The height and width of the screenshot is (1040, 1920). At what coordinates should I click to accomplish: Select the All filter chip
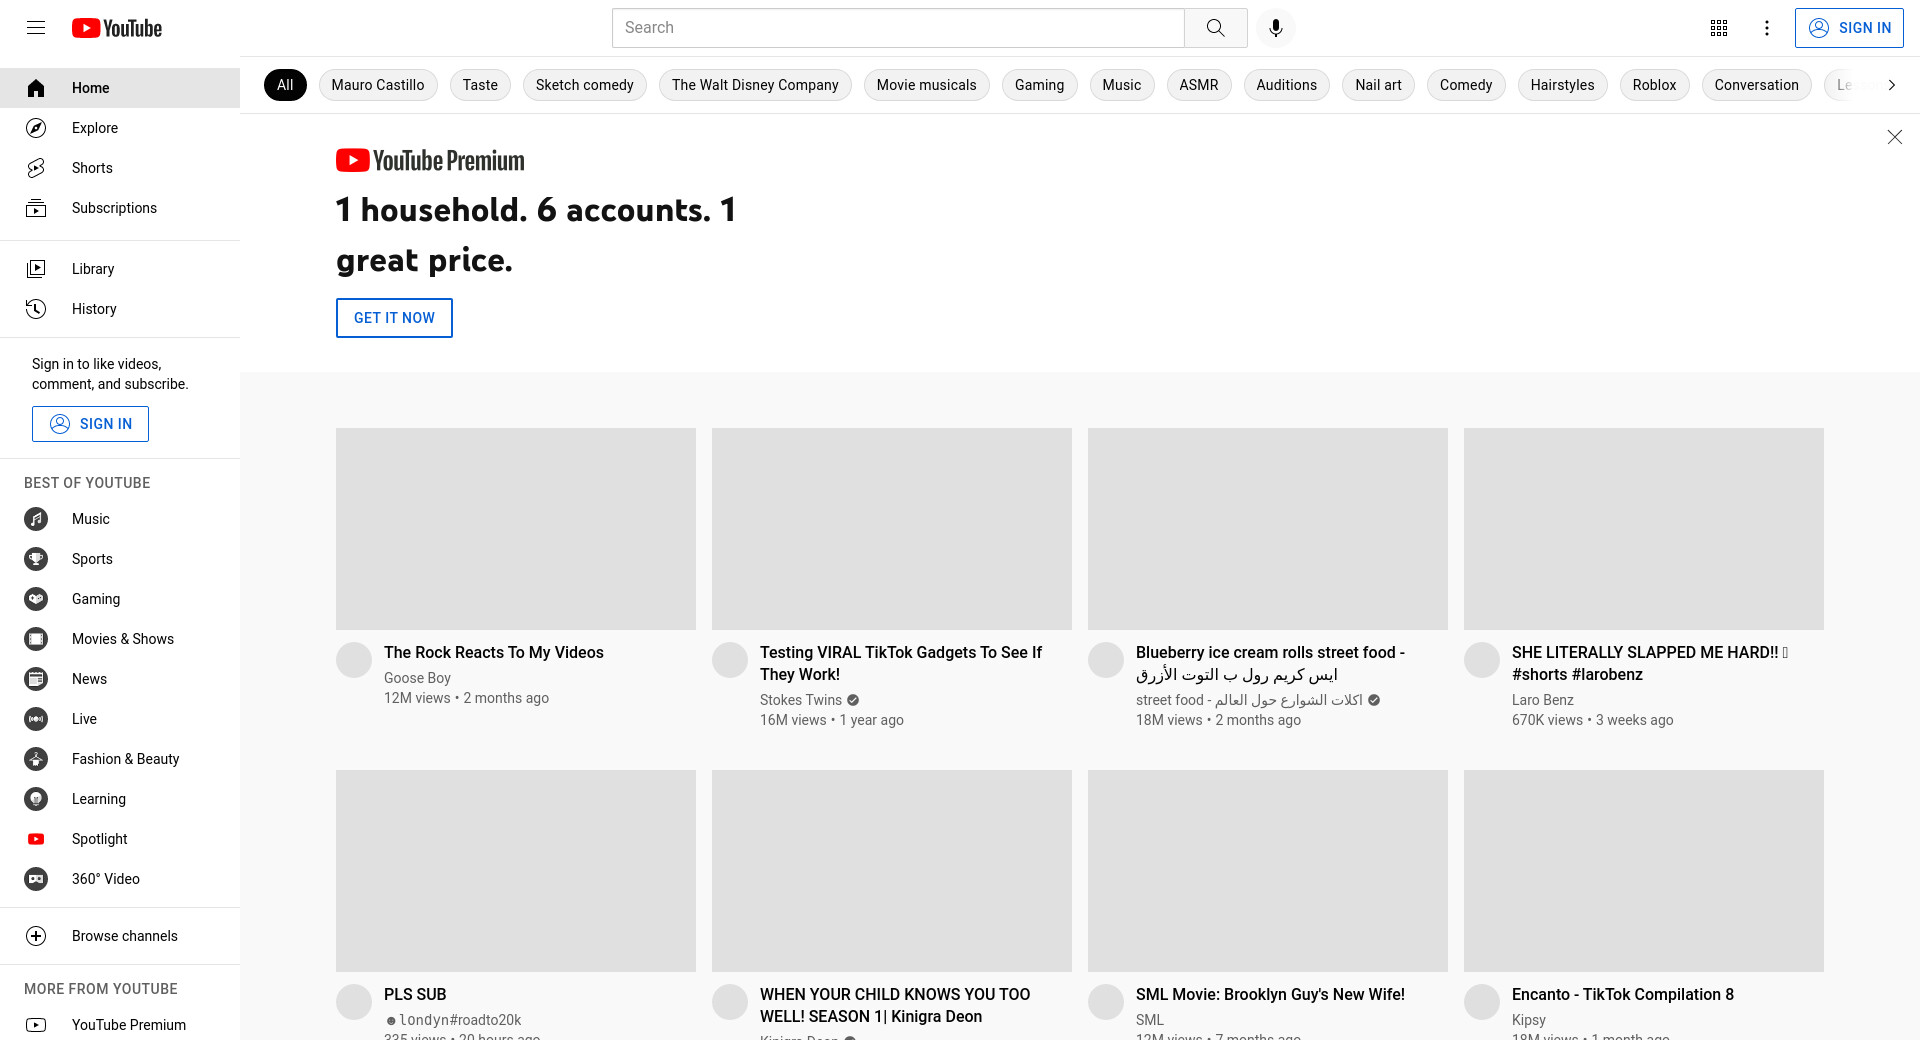pyautogui.click(x=285, y=85)
